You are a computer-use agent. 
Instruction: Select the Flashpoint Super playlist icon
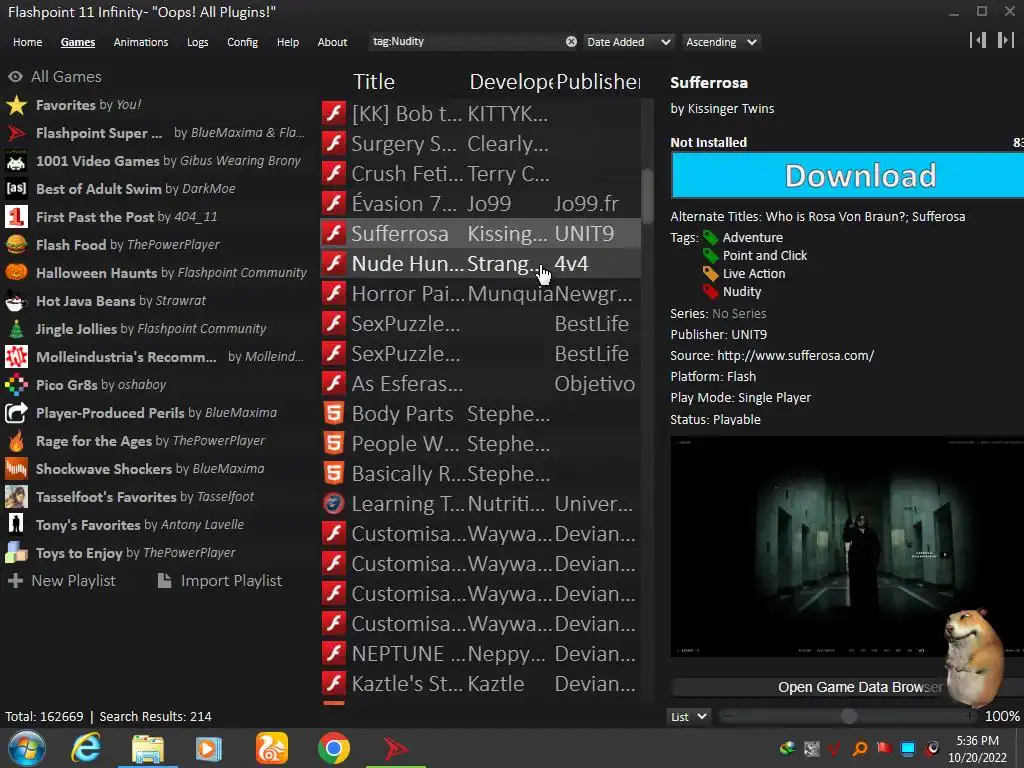pyautogui.click(x=16, y=133)
